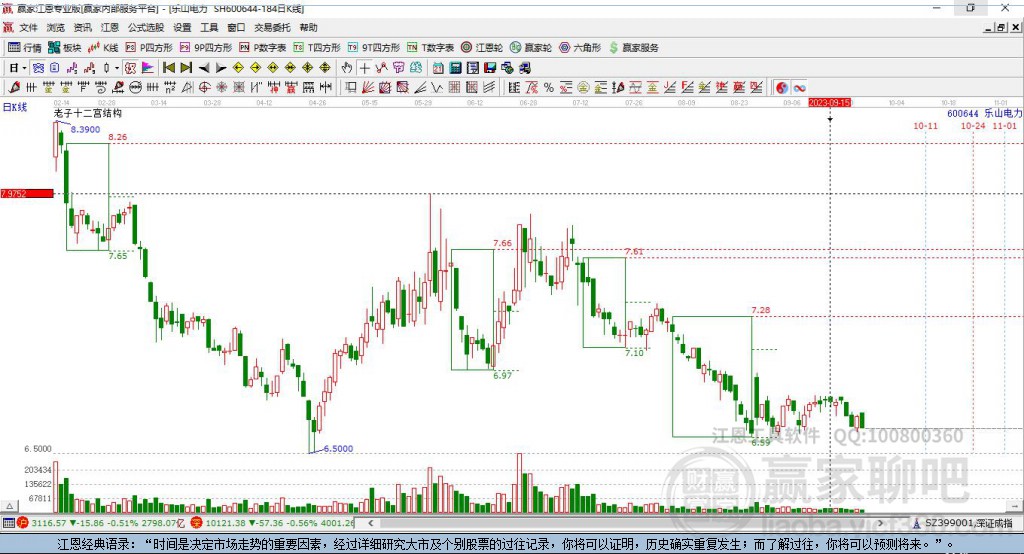This screenshot has height=554, width=1024.
Task: Expand the candlestick style dropdown arrow
Action: (x=117, y=68)
